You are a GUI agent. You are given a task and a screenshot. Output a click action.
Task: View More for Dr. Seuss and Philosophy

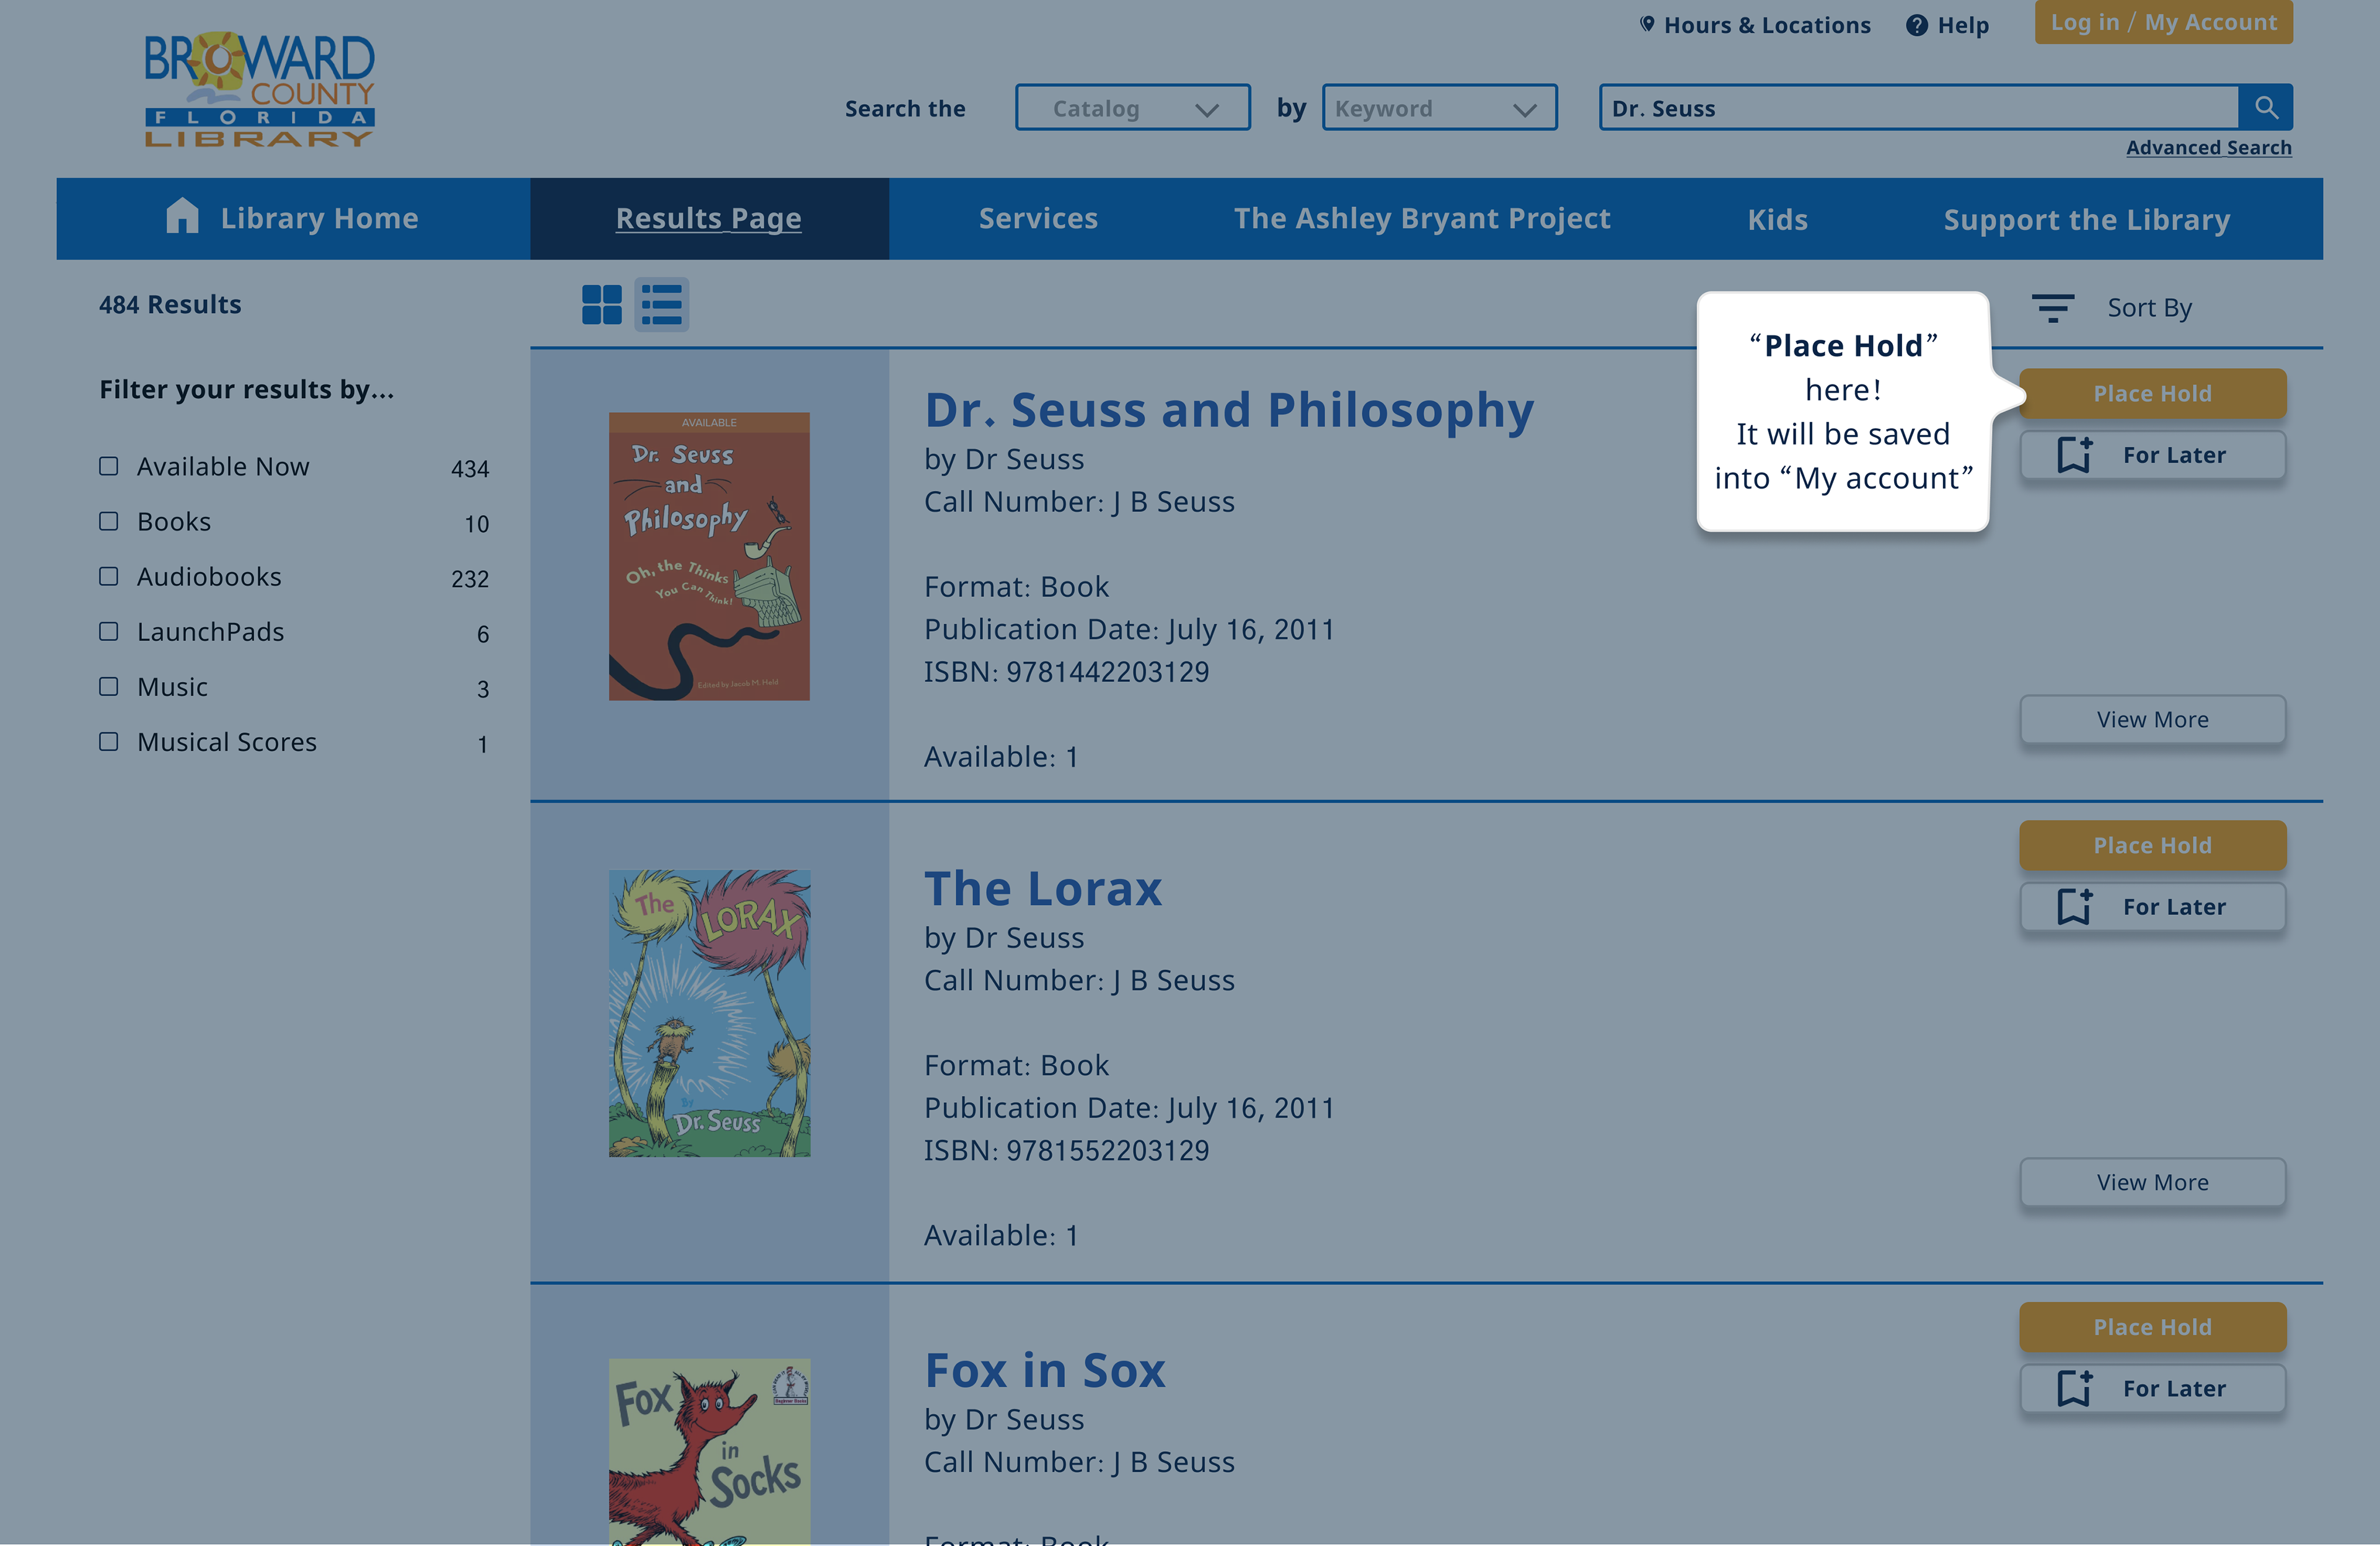(x=2152, y=720)
